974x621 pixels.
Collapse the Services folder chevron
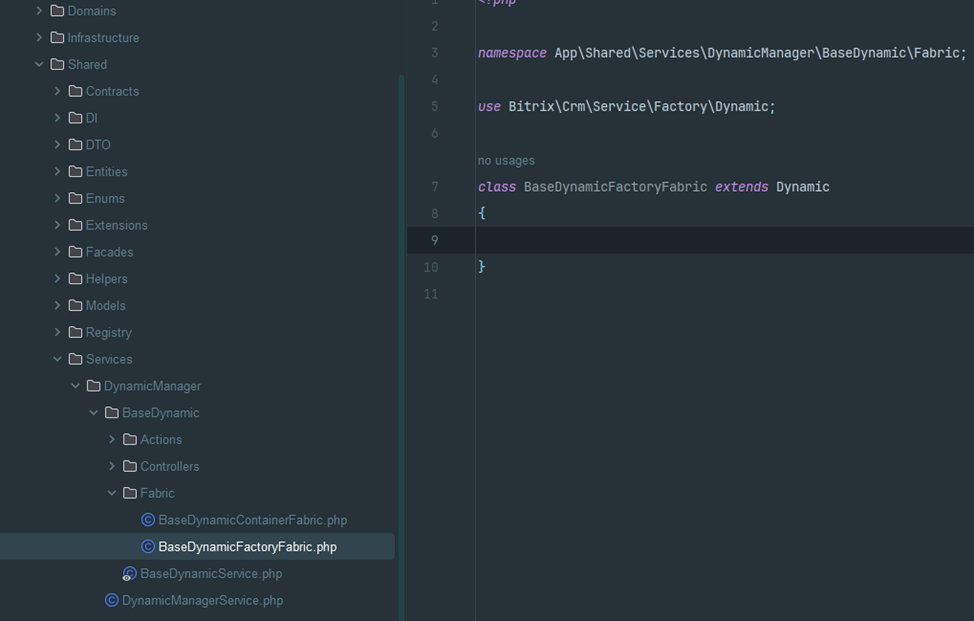point(58,359)
